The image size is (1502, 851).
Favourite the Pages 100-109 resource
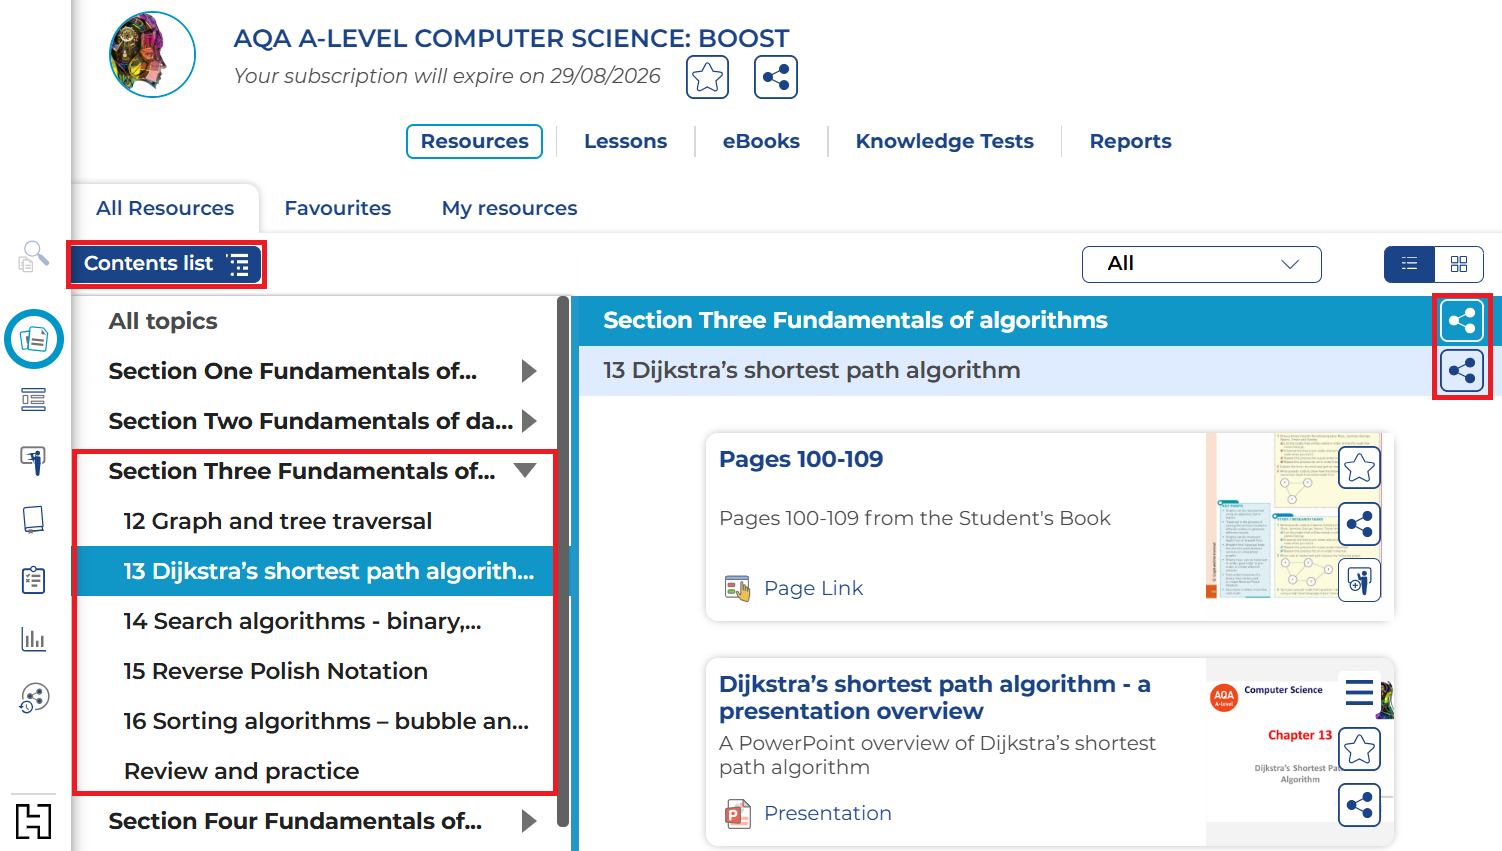point(1359,467)
